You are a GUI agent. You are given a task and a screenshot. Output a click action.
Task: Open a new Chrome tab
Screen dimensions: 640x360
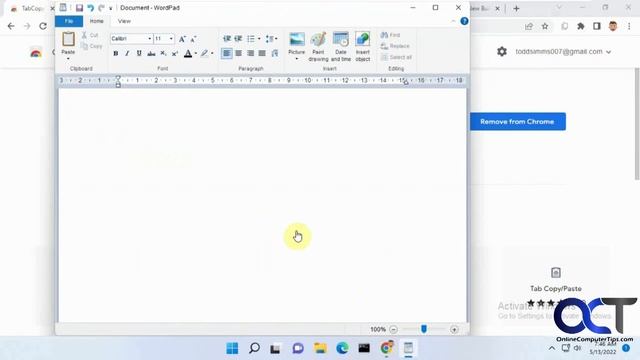(516, 8)
